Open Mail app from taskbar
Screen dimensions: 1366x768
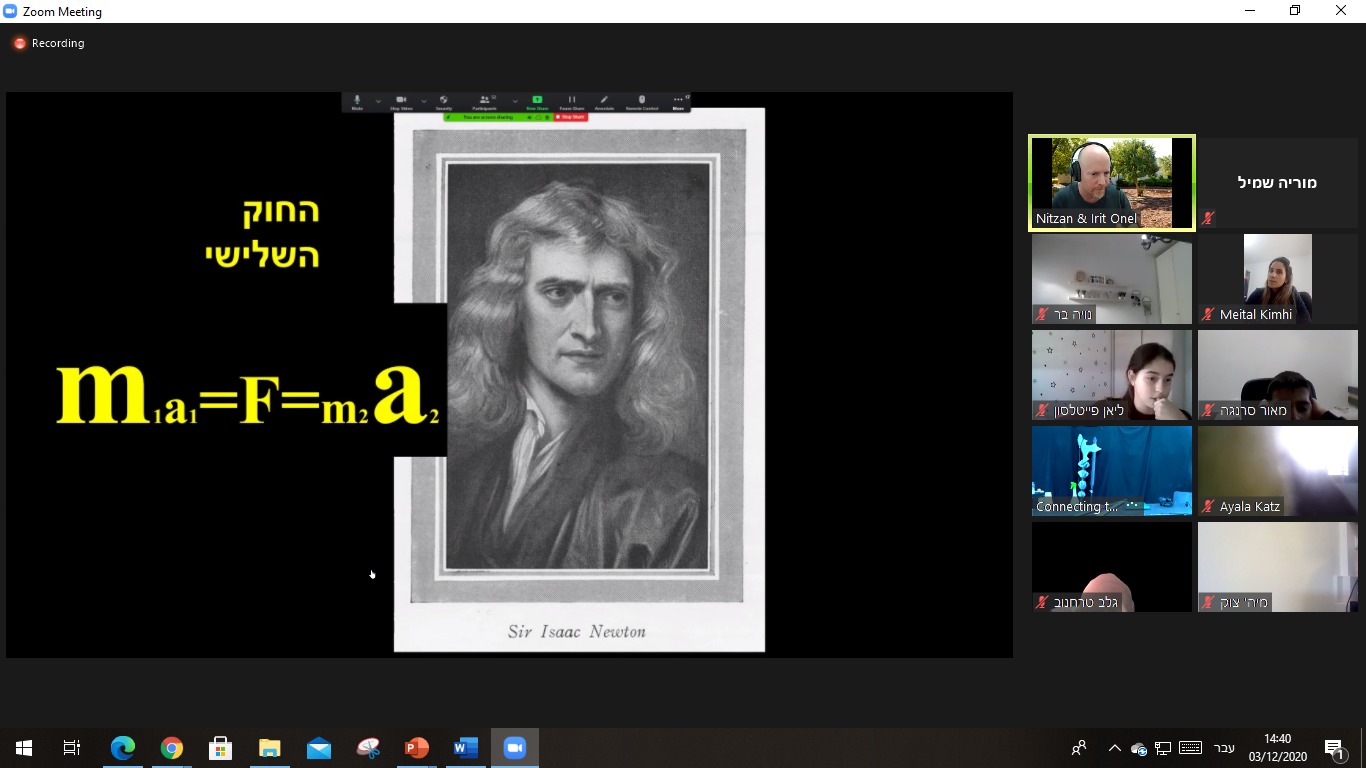(x=319, y=748)
